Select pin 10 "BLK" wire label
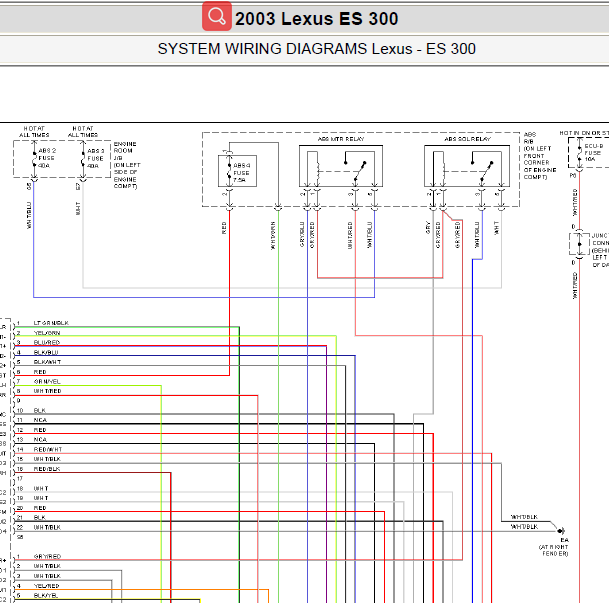This screenshot has width=609, height=603. coord(40,410)
